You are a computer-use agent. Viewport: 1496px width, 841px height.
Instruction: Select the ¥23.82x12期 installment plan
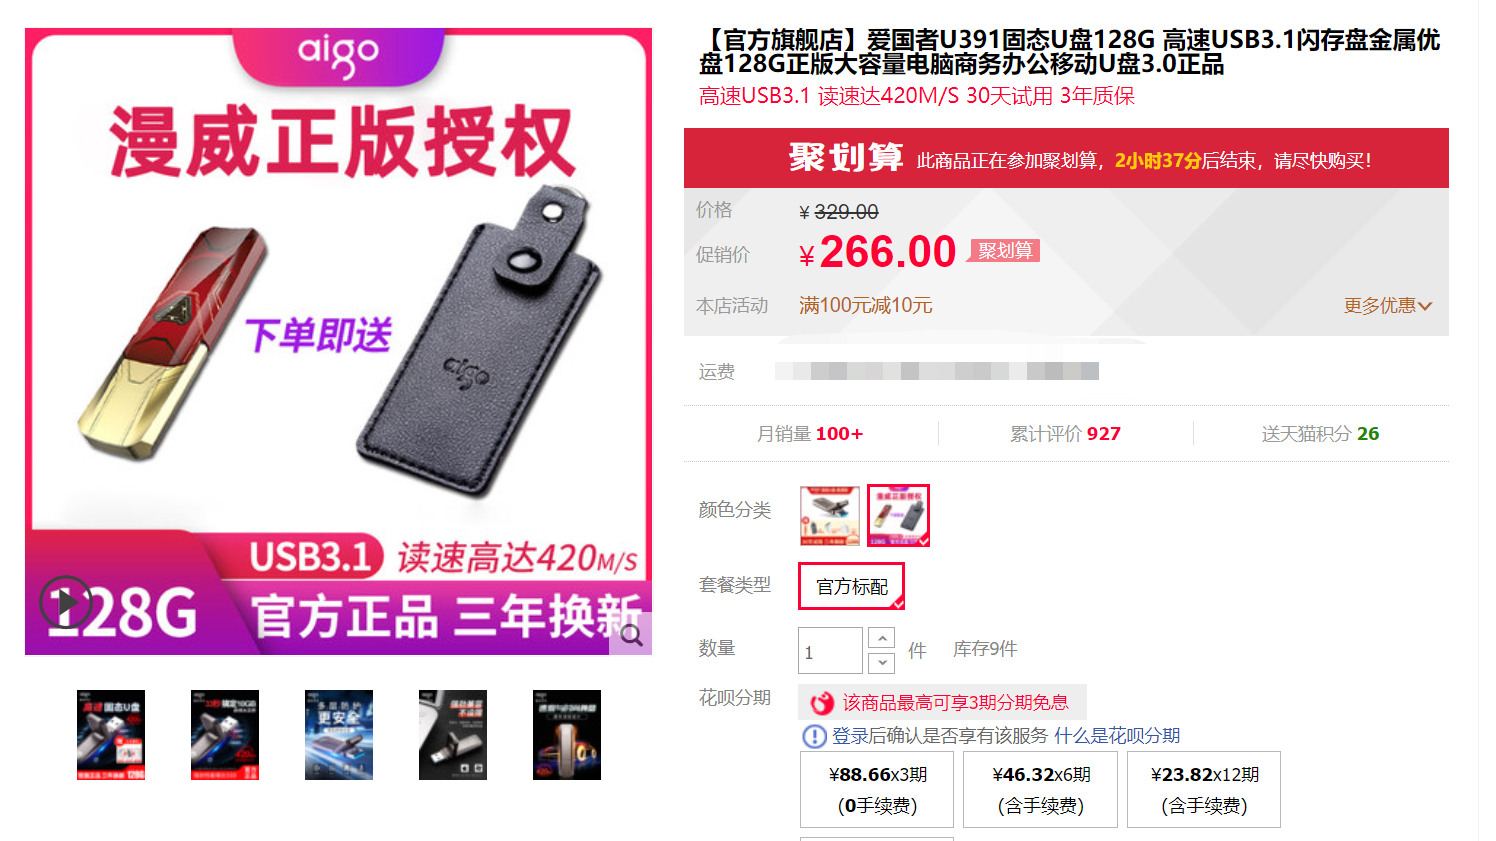click(1204, 790)
